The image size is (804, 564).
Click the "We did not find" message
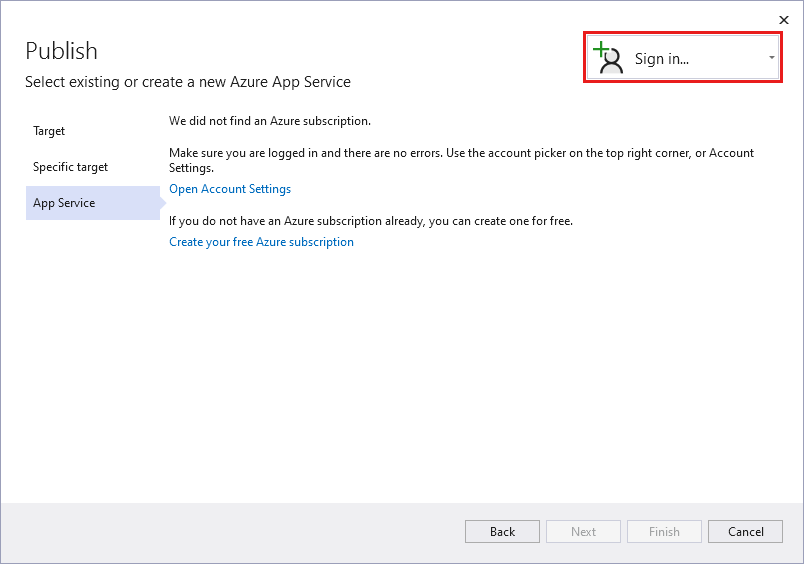pos(270,121)
